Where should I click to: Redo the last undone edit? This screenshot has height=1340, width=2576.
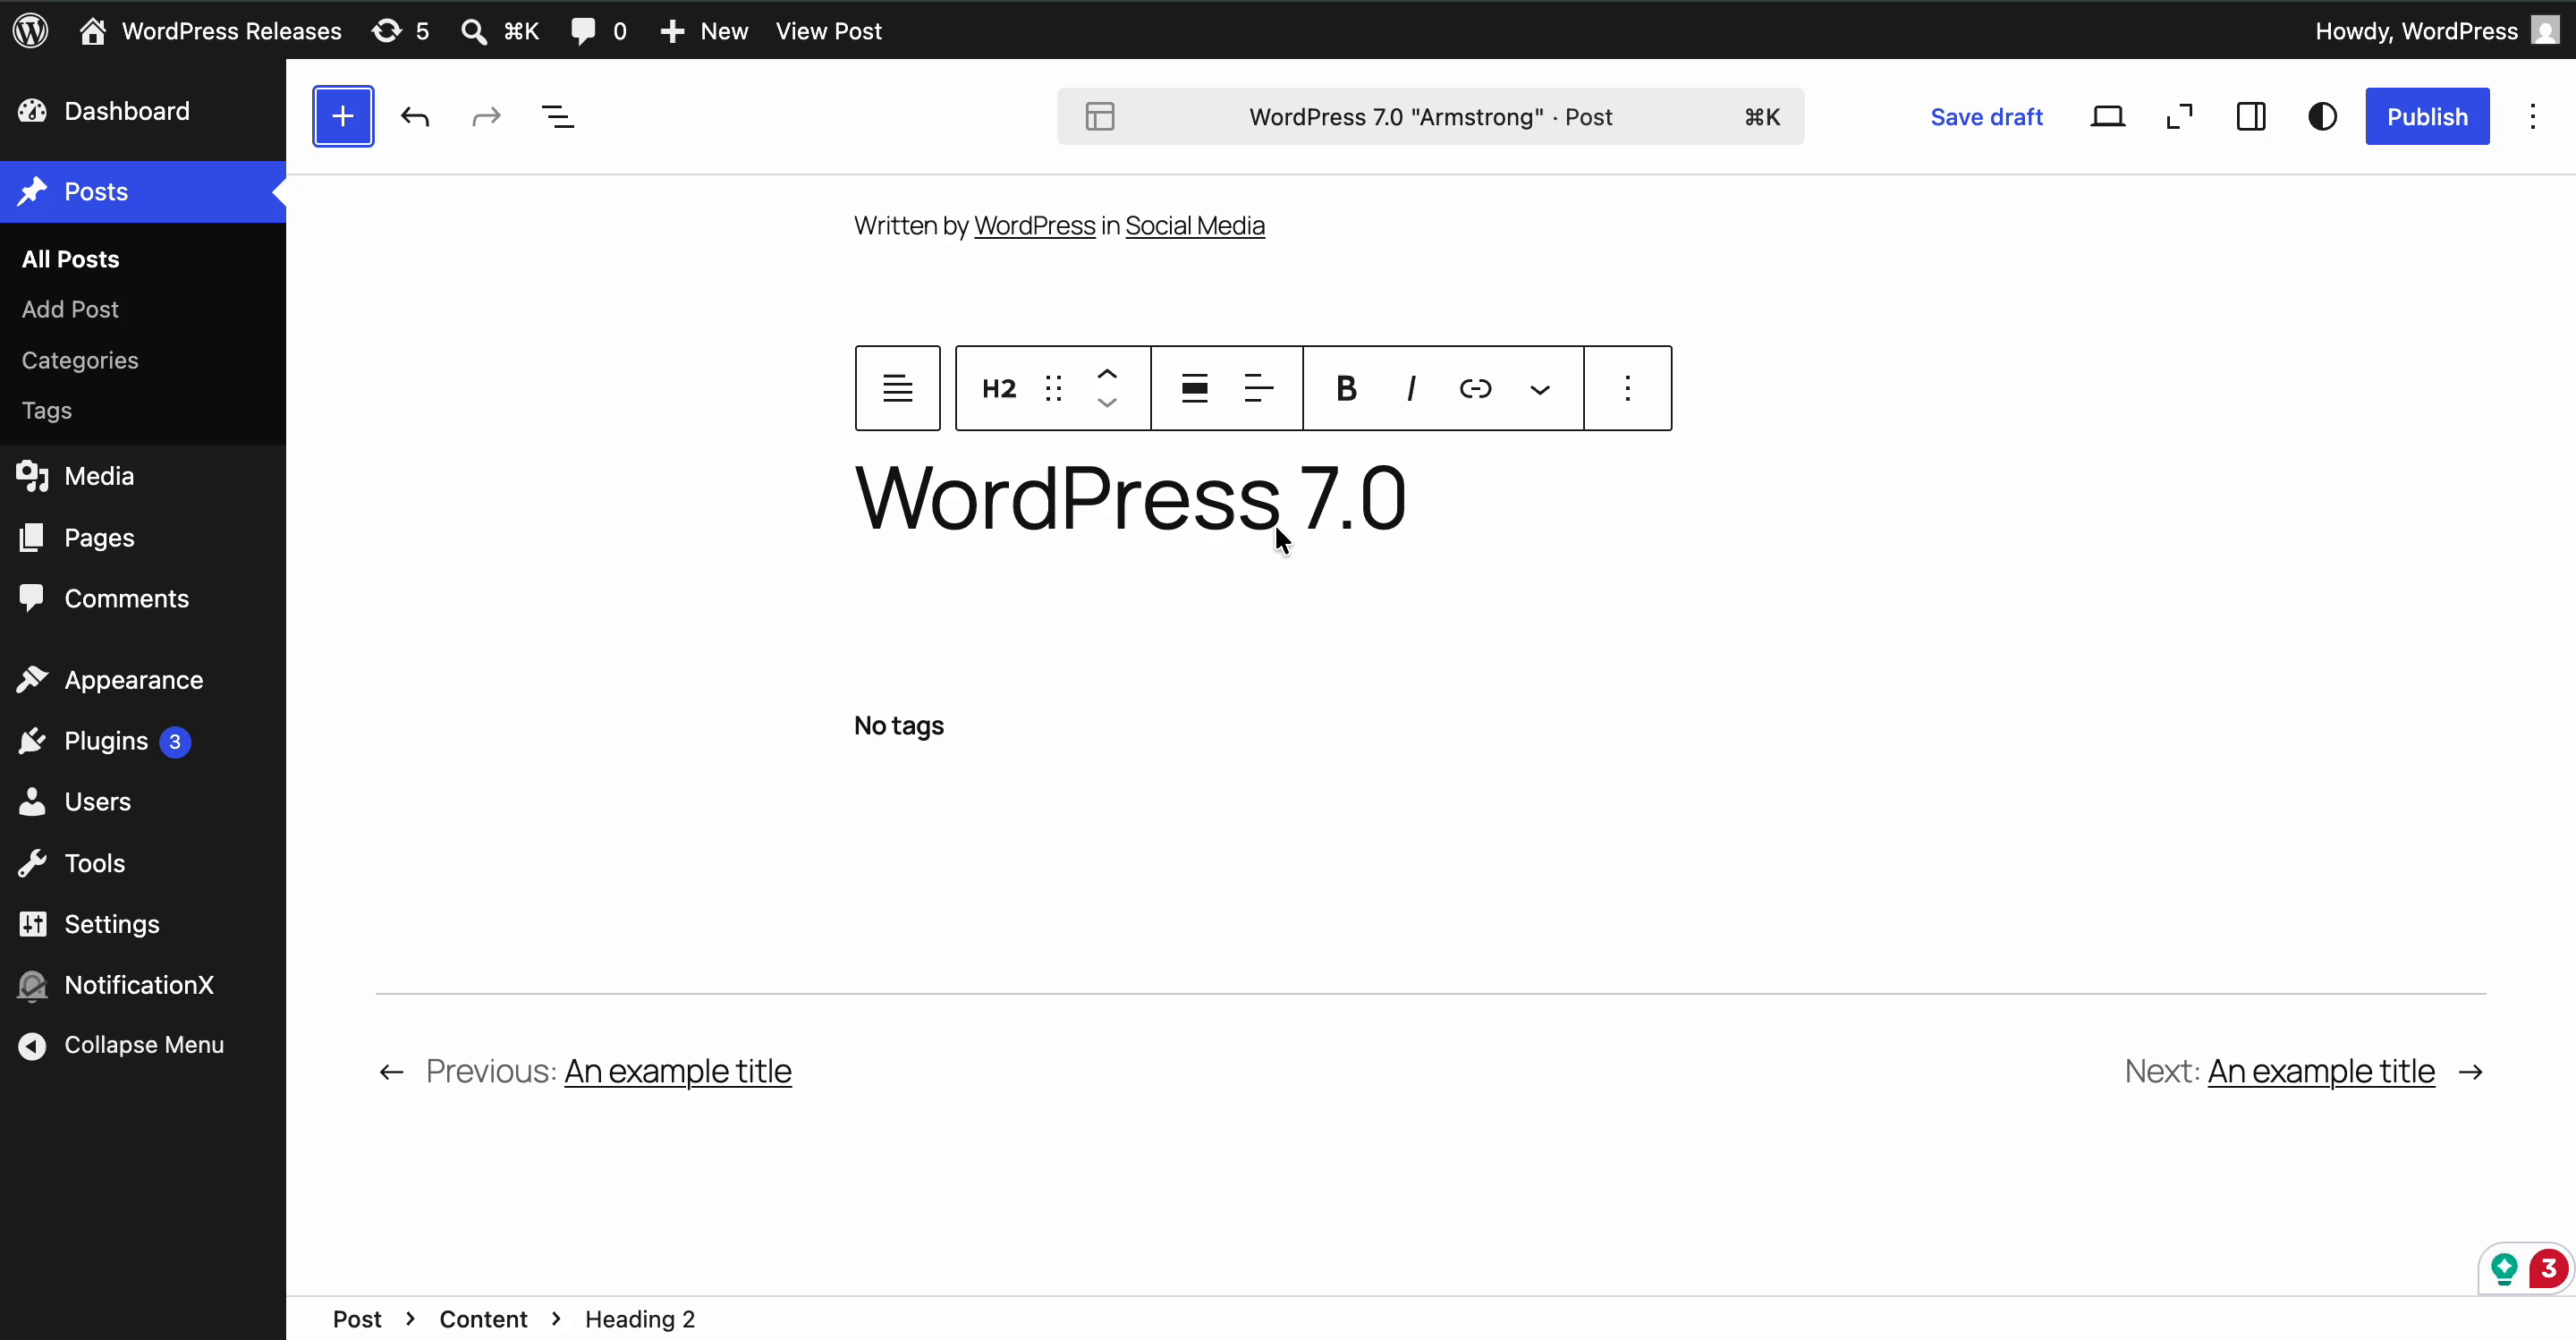(x=486, y=117)
